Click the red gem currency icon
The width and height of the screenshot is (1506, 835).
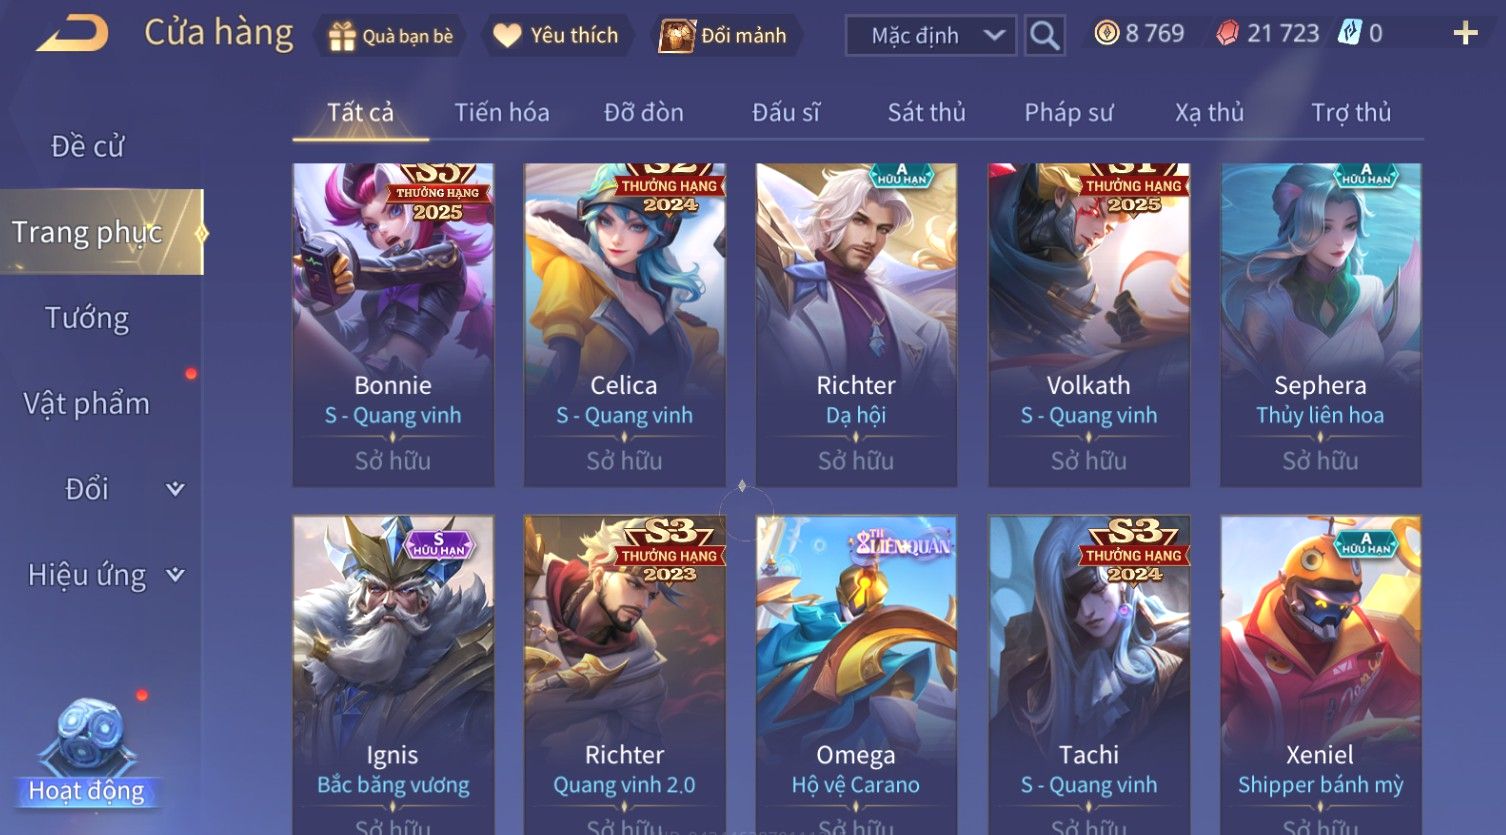coord(1228,34)
